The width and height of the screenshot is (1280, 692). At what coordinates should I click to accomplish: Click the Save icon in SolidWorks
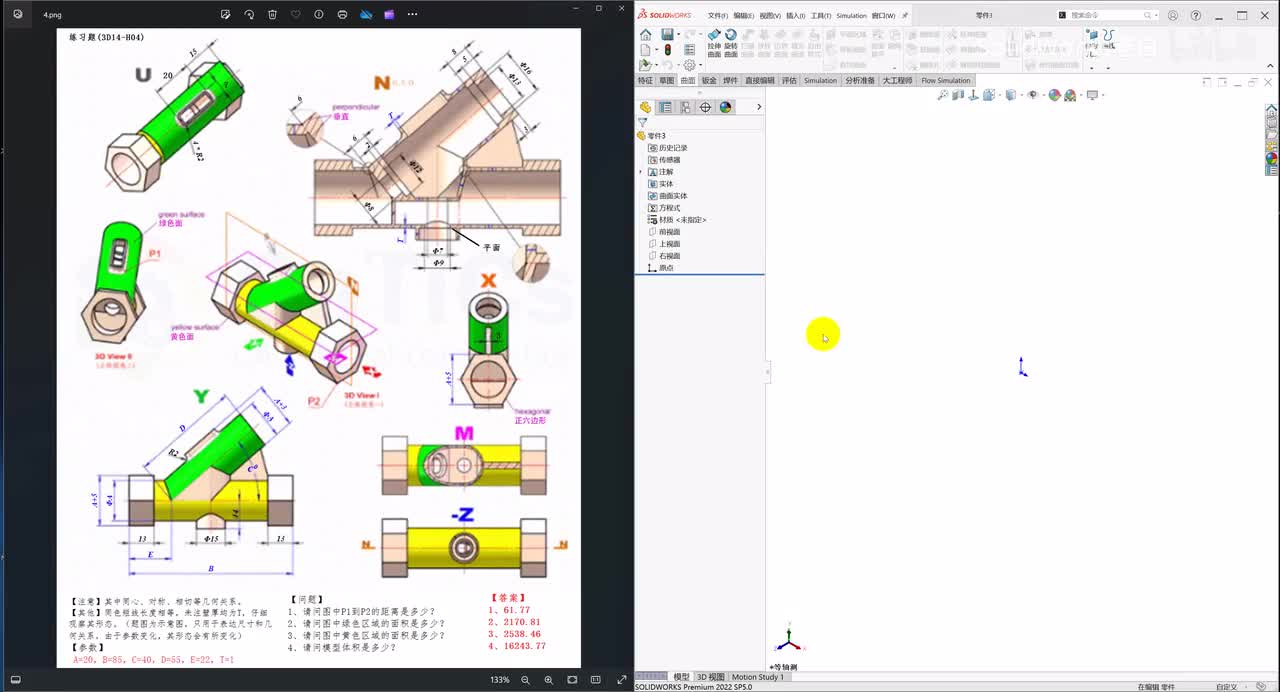coord(666,35)
